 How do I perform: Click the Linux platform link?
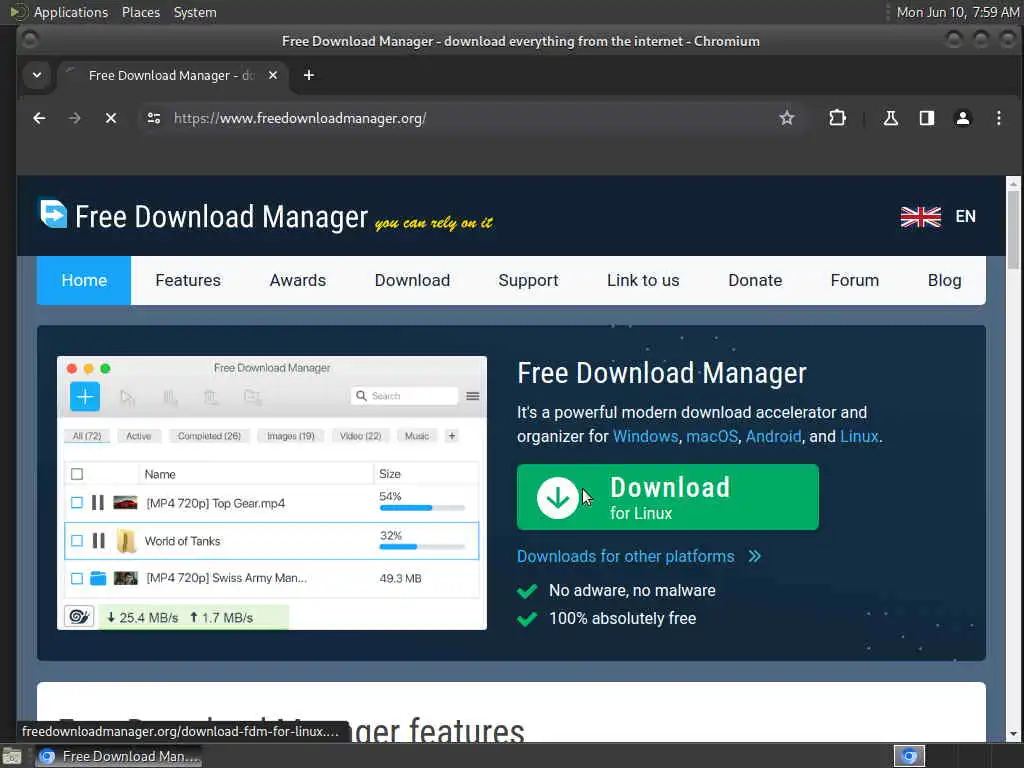click(x=859, y=436)
